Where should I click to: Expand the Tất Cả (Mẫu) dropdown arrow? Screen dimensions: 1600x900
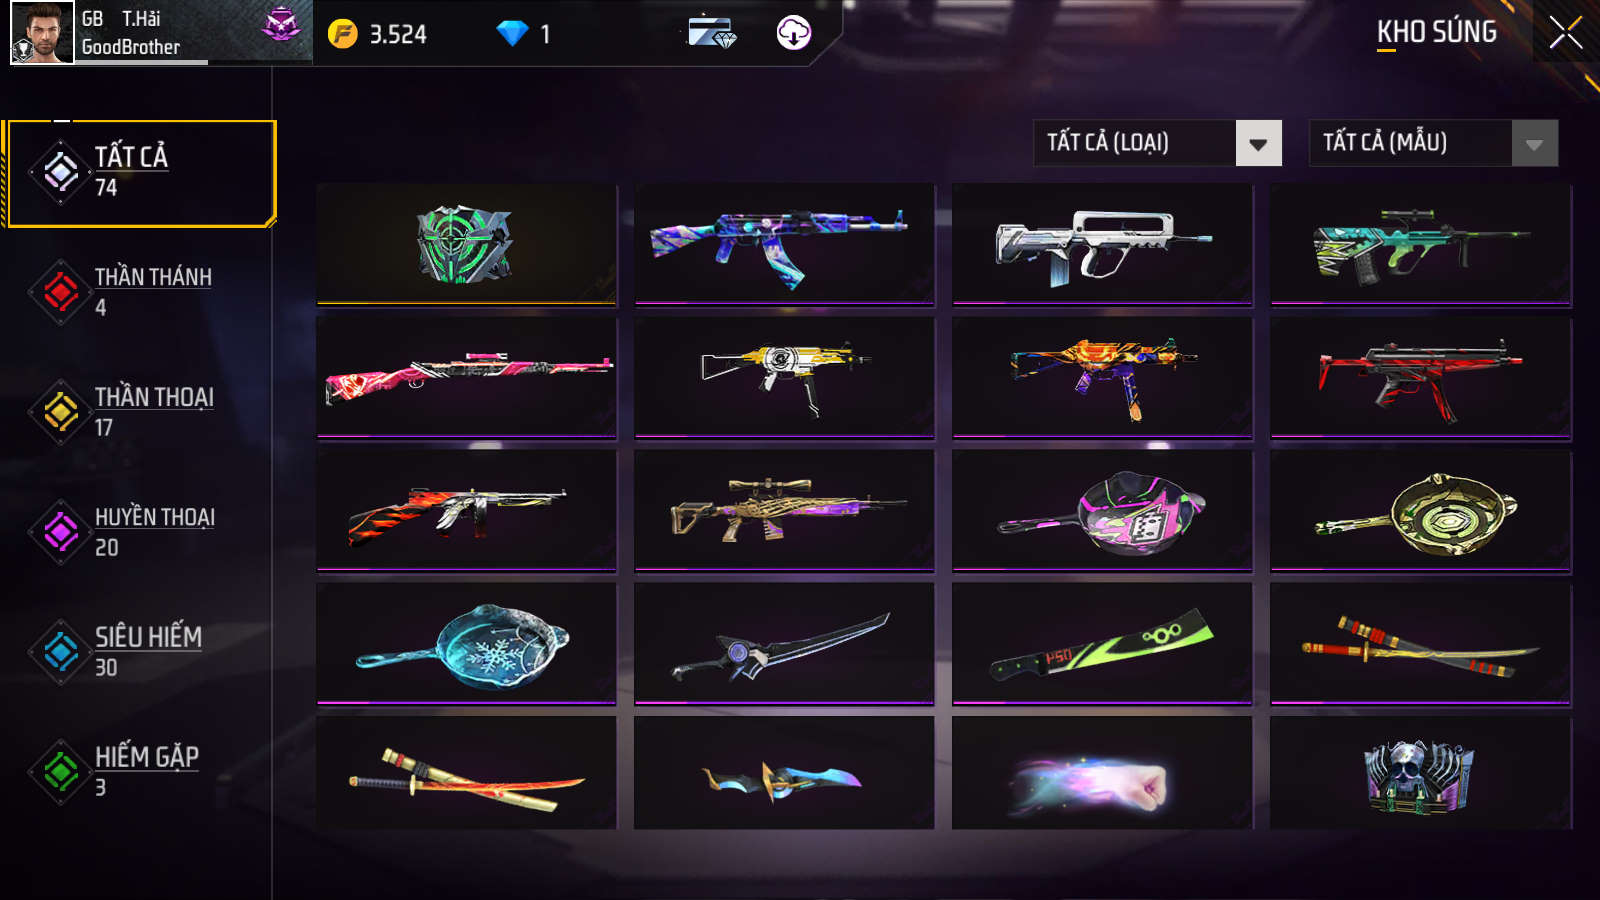[x=1534, y=143]
